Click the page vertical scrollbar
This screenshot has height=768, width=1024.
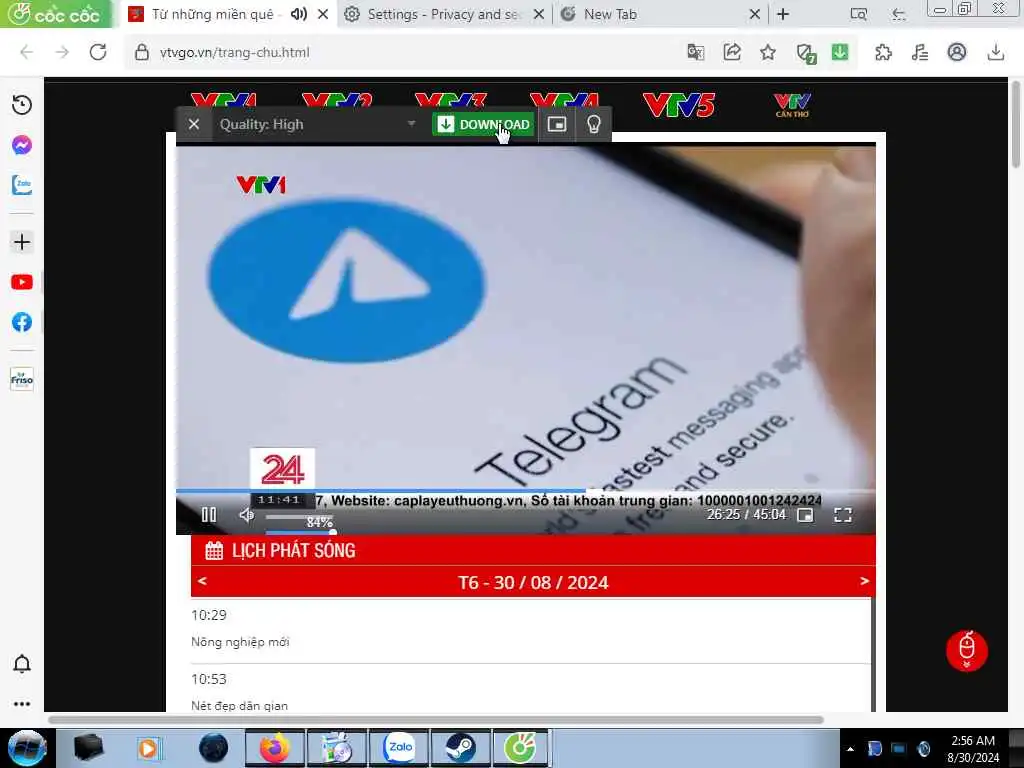pos(1016,124)
